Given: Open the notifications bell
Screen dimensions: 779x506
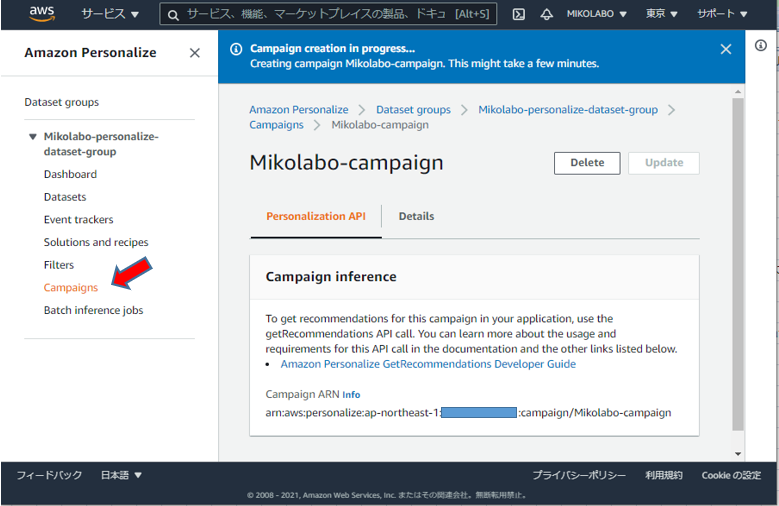Looking at the screenshot, I should [546, 14].
